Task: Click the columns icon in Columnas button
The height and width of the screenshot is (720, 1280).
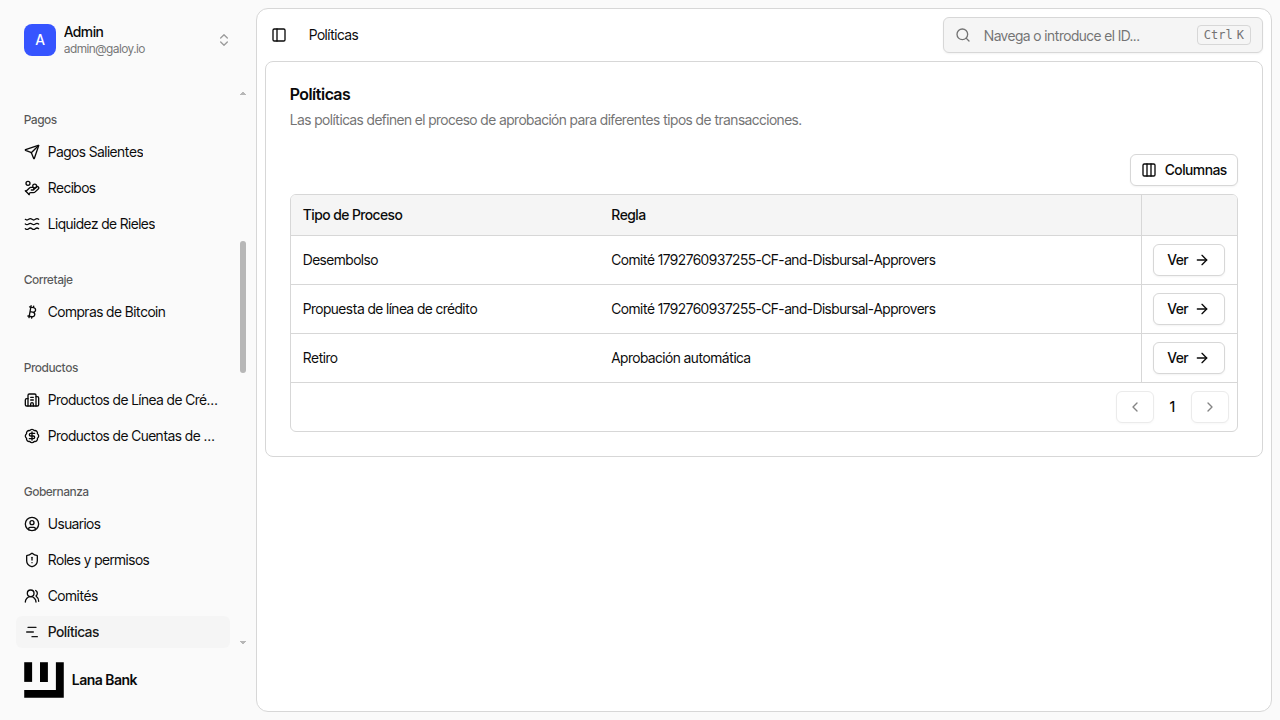Action: (1149, 170)
